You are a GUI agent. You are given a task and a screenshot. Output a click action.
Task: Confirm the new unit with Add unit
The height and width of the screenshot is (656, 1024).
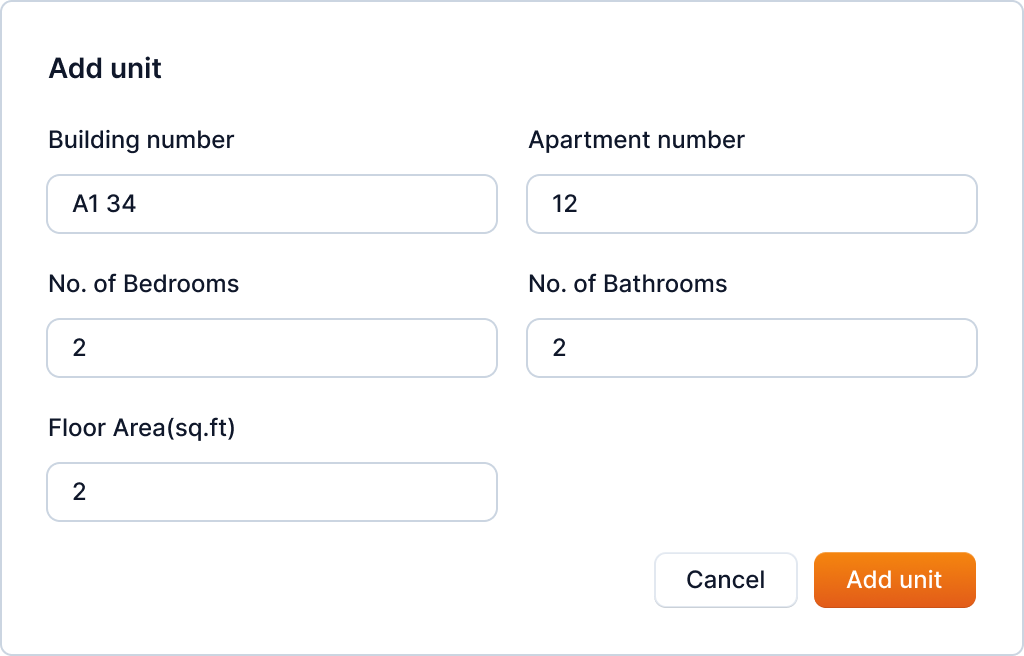[x=894, y=580]
